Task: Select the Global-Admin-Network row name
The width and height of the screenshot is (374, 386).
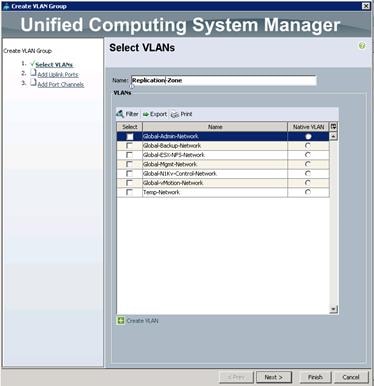Action: (171, 136)
